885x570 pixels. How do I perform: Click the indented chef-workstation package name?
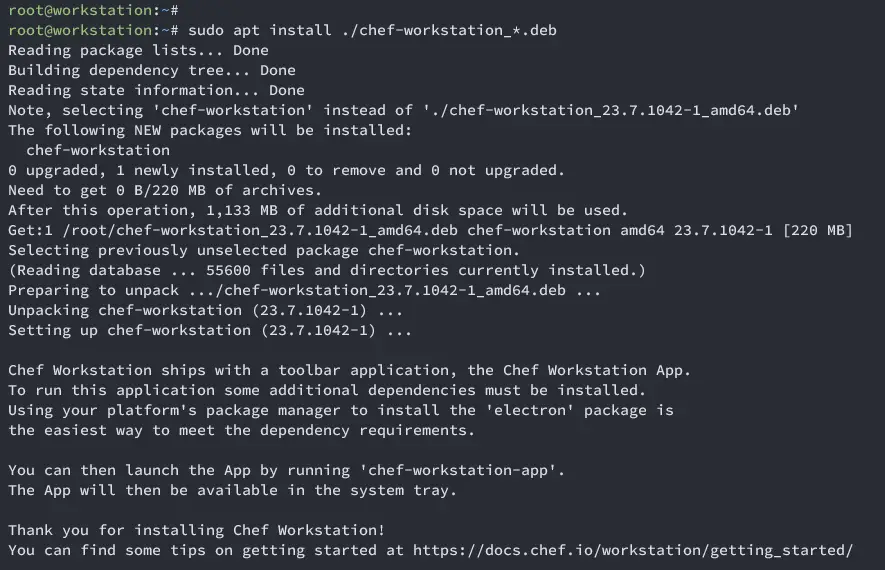(x=98, y=150)
